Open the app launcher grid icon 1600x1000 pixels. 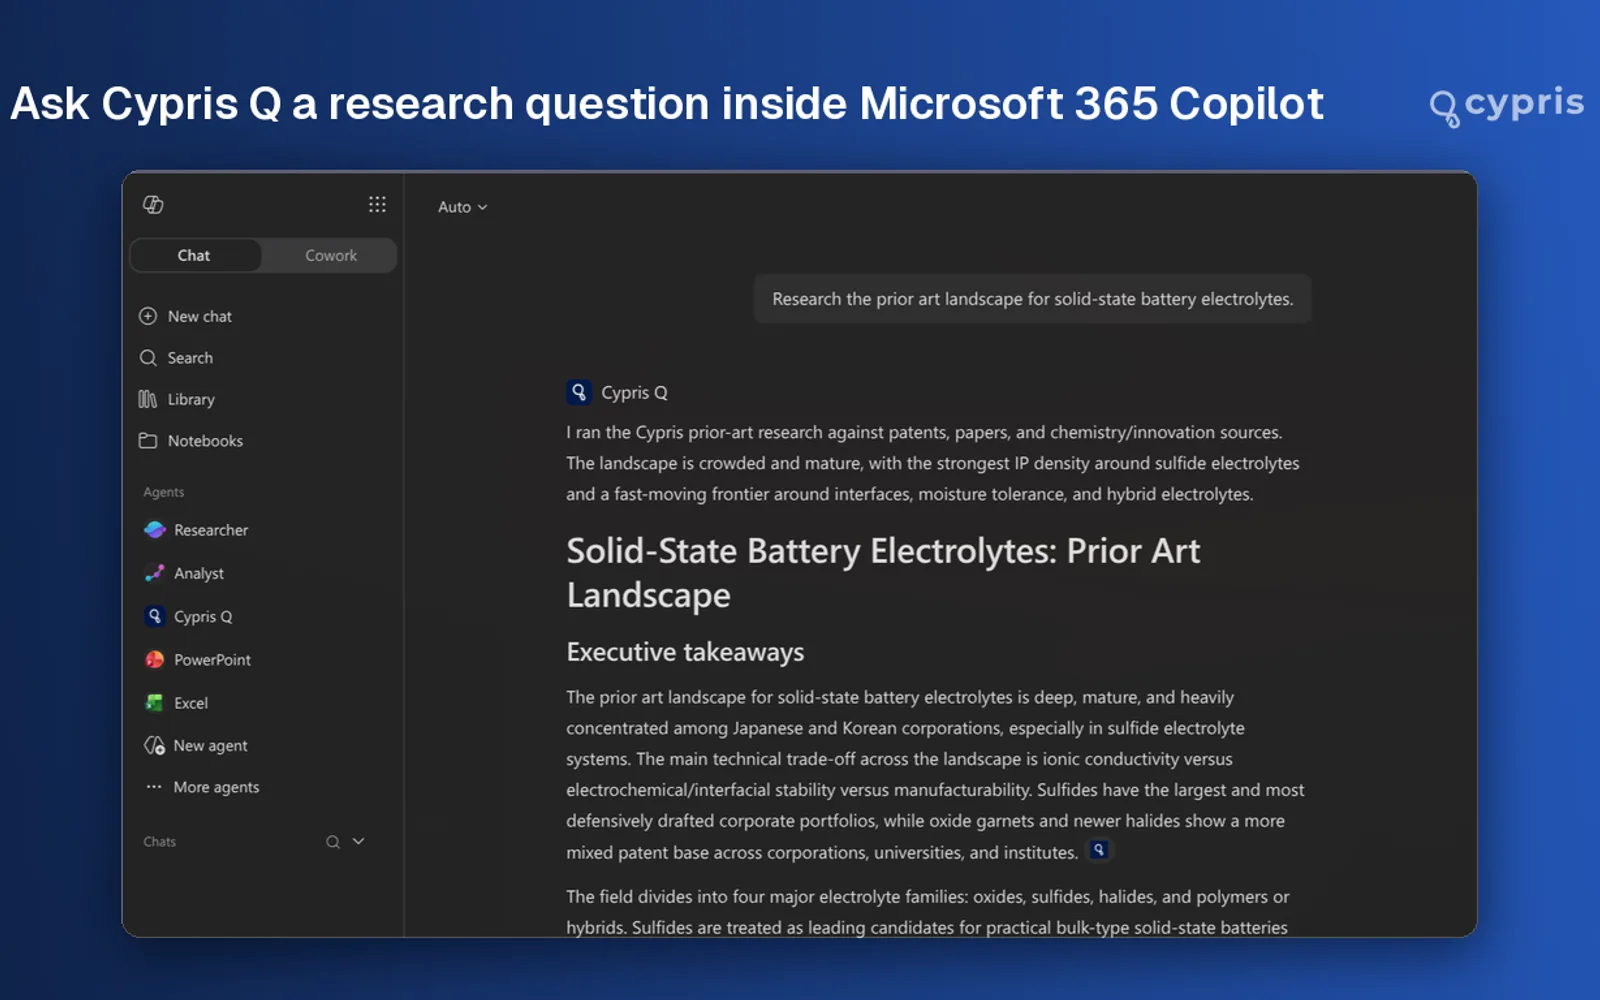pyautogui.click(x=377, y=205)
